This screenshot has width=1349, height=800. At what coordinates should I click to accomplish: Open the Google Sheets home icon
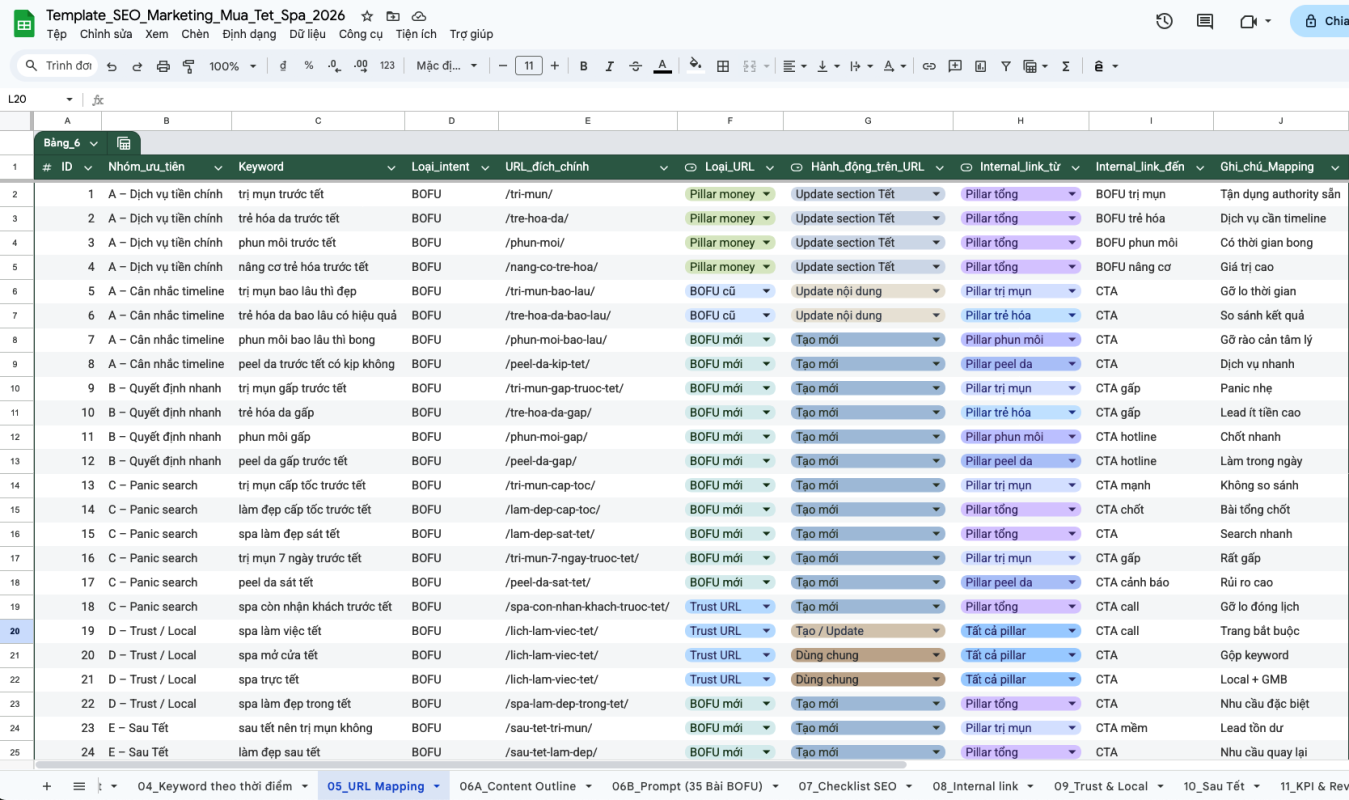click(24, 24)
